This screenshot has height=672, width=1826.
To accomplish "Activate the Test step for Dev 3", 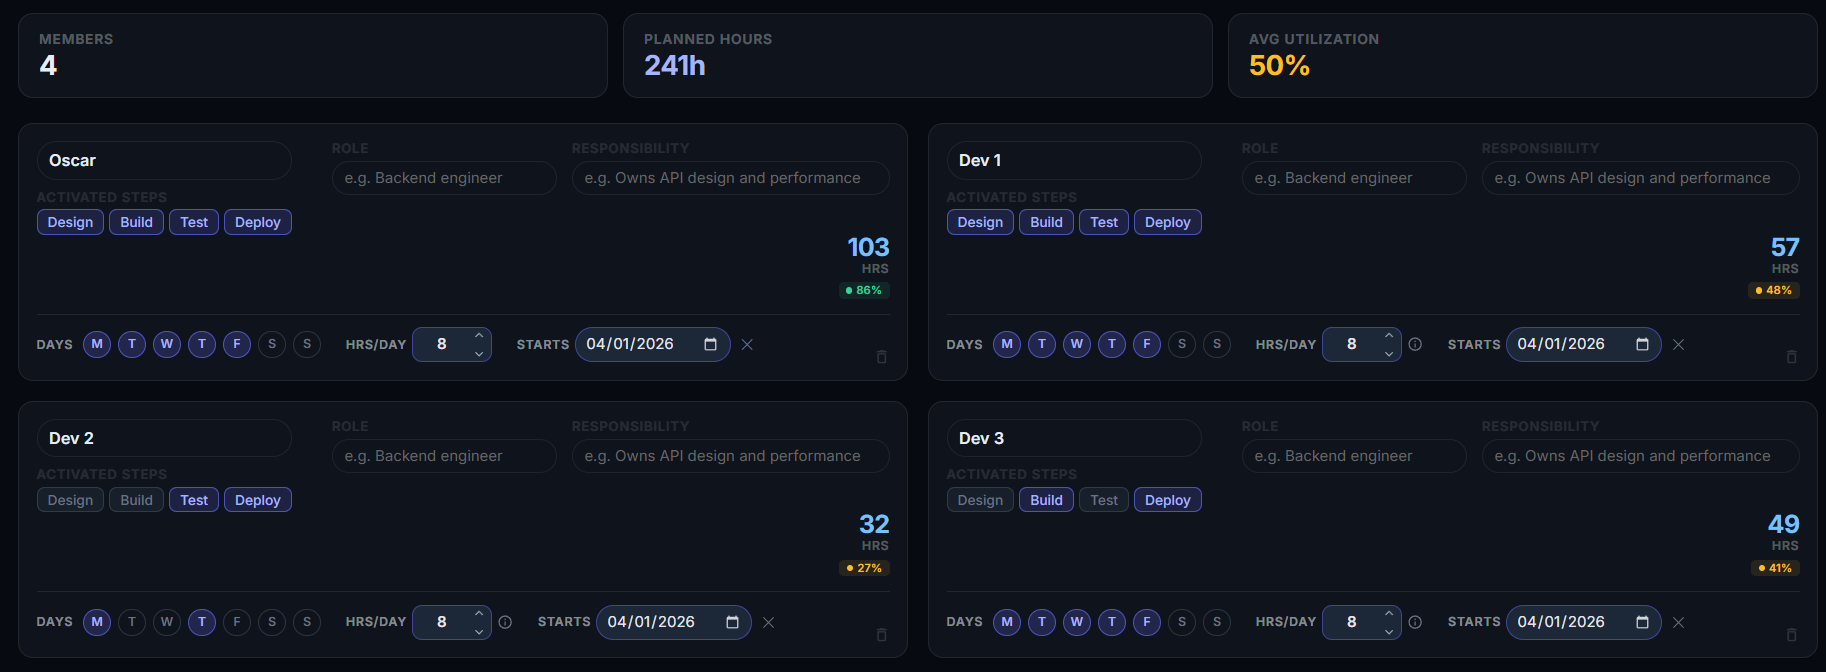I will [1104, 500].
